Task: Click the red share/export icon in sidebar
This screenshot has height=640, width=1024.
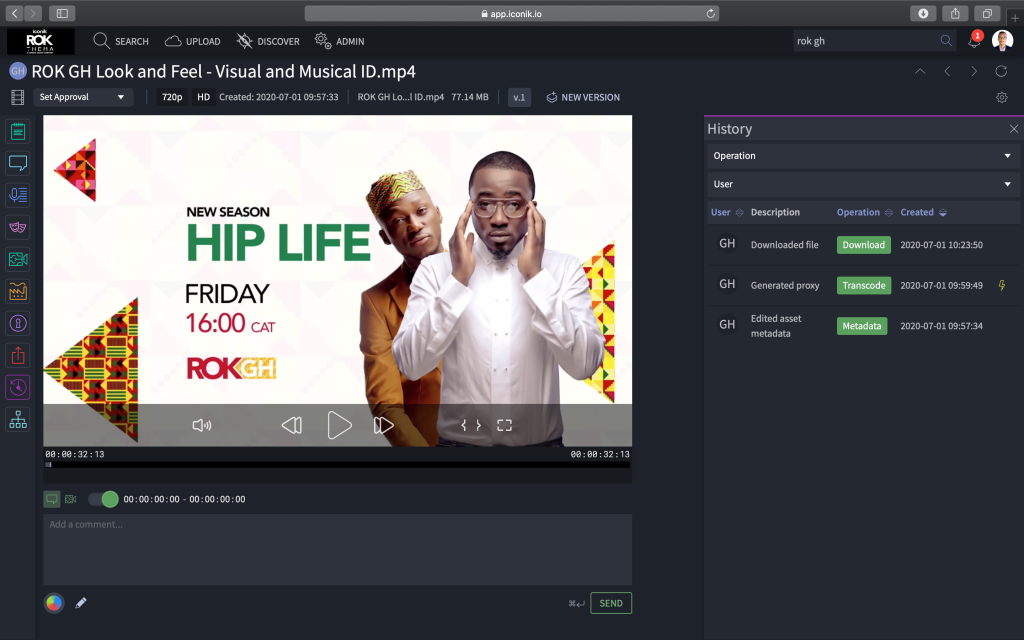Action: tap(18, 355)
